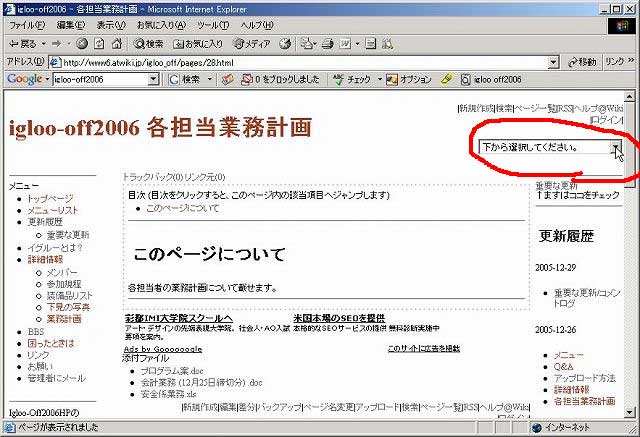Click the Google logo on the Google toolbar
This screenshot has width=640, height=437.
click(24, 79)
